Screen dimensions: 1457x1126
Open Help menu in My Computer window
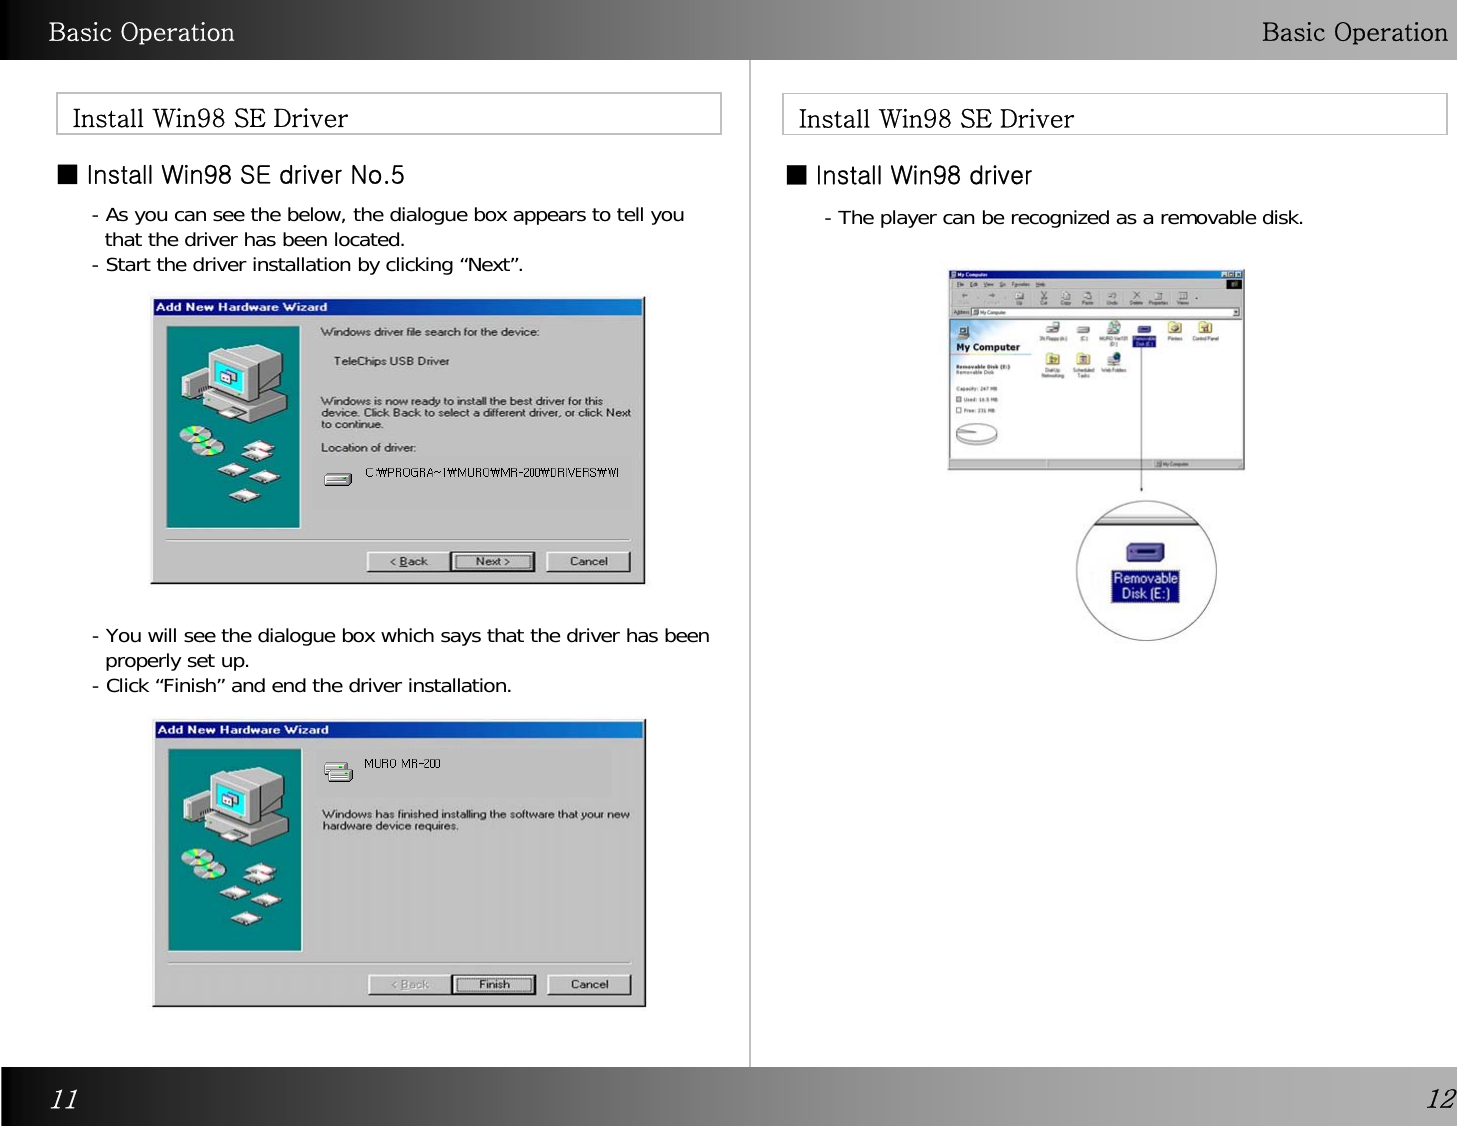(x=1040, y=284)
